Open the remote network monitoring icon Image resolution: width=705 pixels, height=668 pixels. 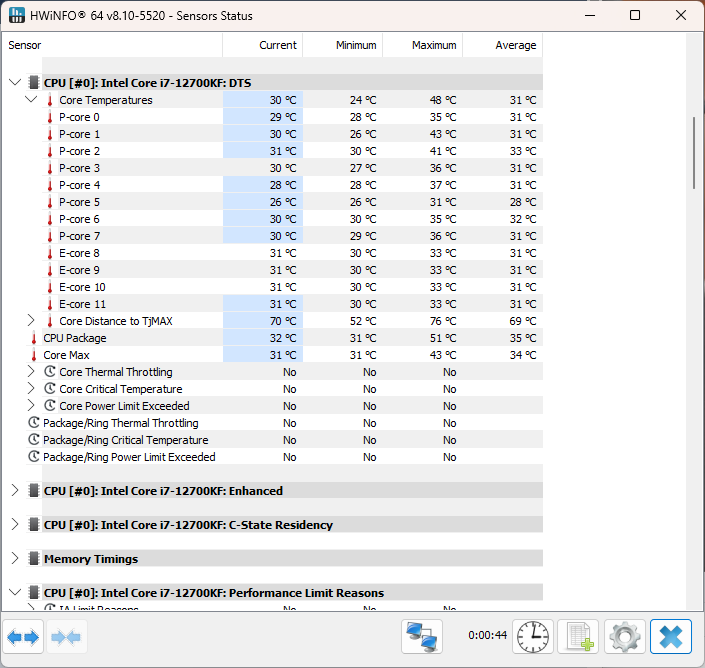pos(422,637)
